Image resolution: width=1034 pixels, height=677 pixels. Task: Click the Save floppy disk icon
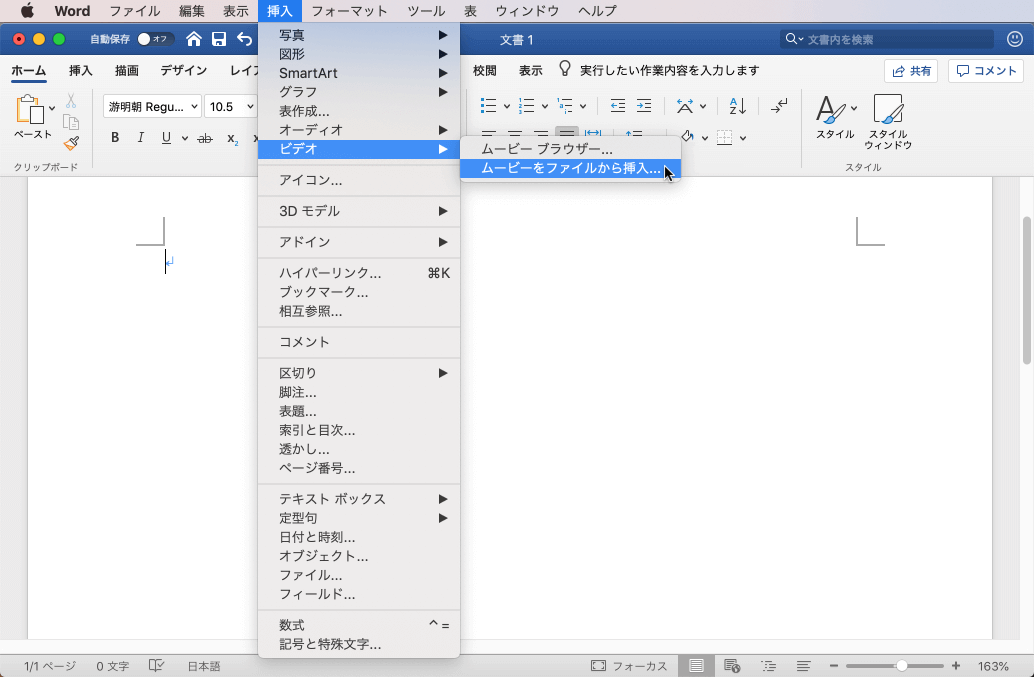pos(219,40)
